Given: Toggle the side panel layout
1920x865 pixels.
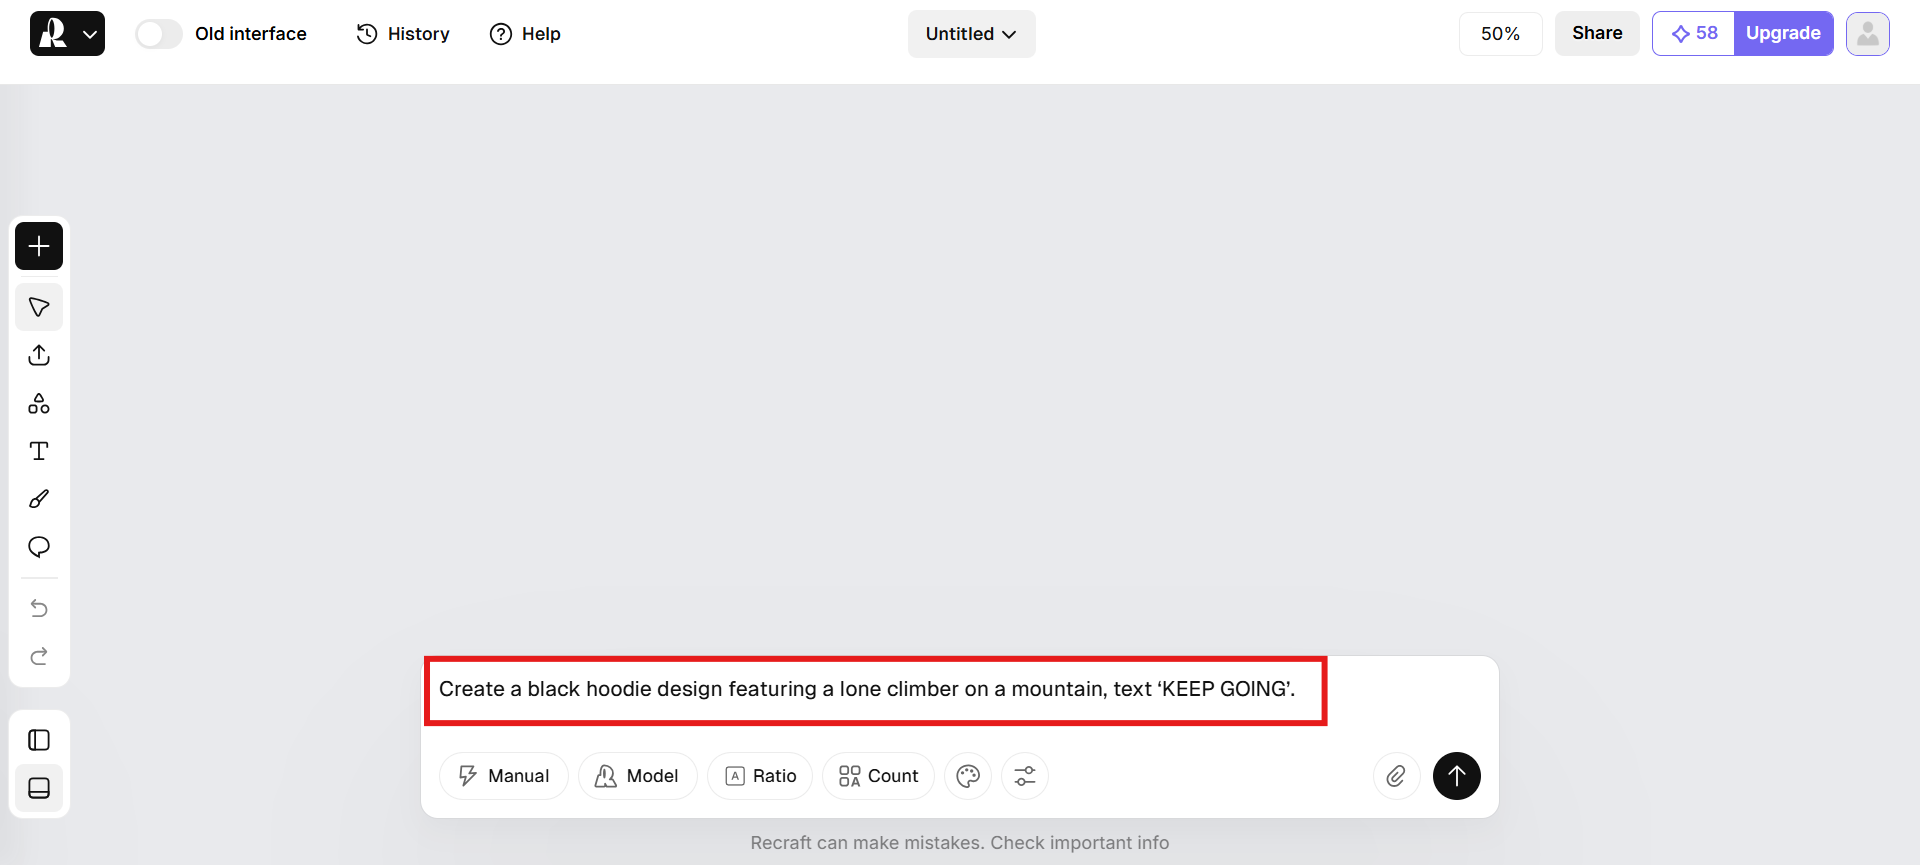Looking at the screenshot, I should click(39, 740).
